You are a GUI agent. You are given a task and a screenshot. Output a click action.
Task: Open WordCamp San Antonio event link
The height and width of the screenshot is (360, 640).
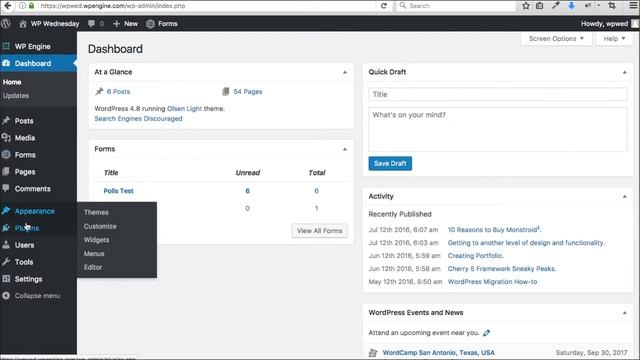click(x=438, y=353)
